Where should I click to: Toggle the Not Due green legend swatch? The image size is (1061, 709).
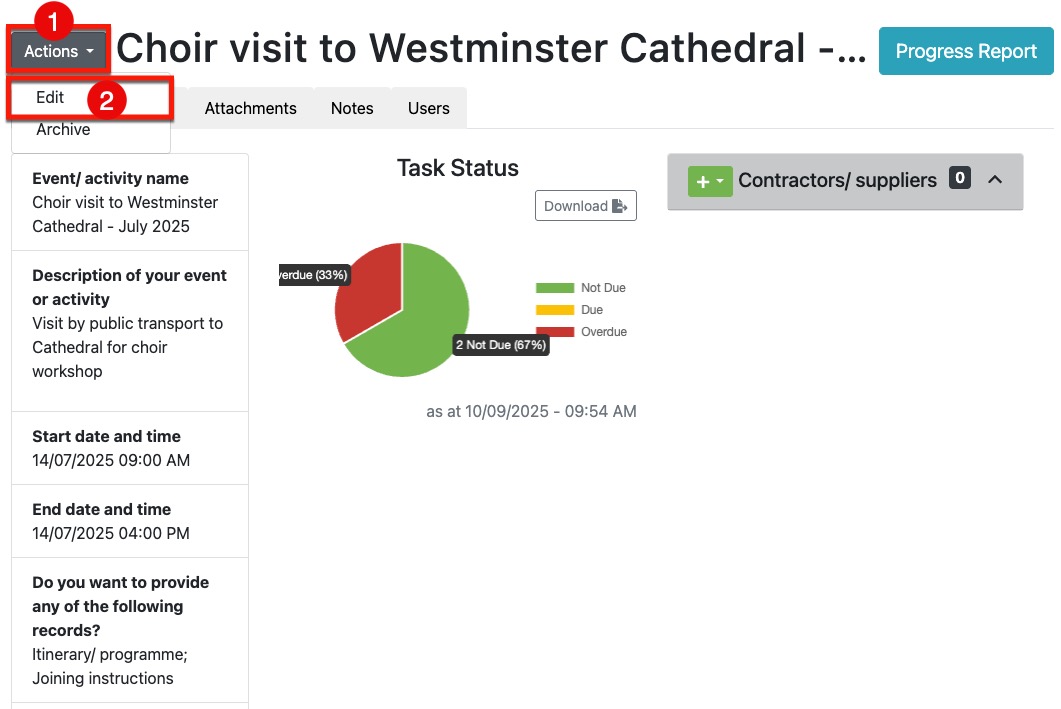click(x=555, y=288)
